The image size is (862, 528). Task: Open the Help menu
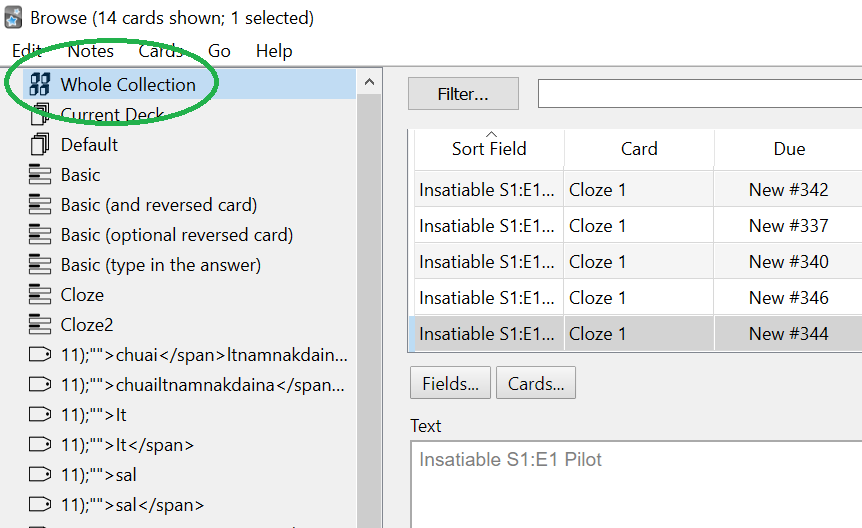point(274,51)
